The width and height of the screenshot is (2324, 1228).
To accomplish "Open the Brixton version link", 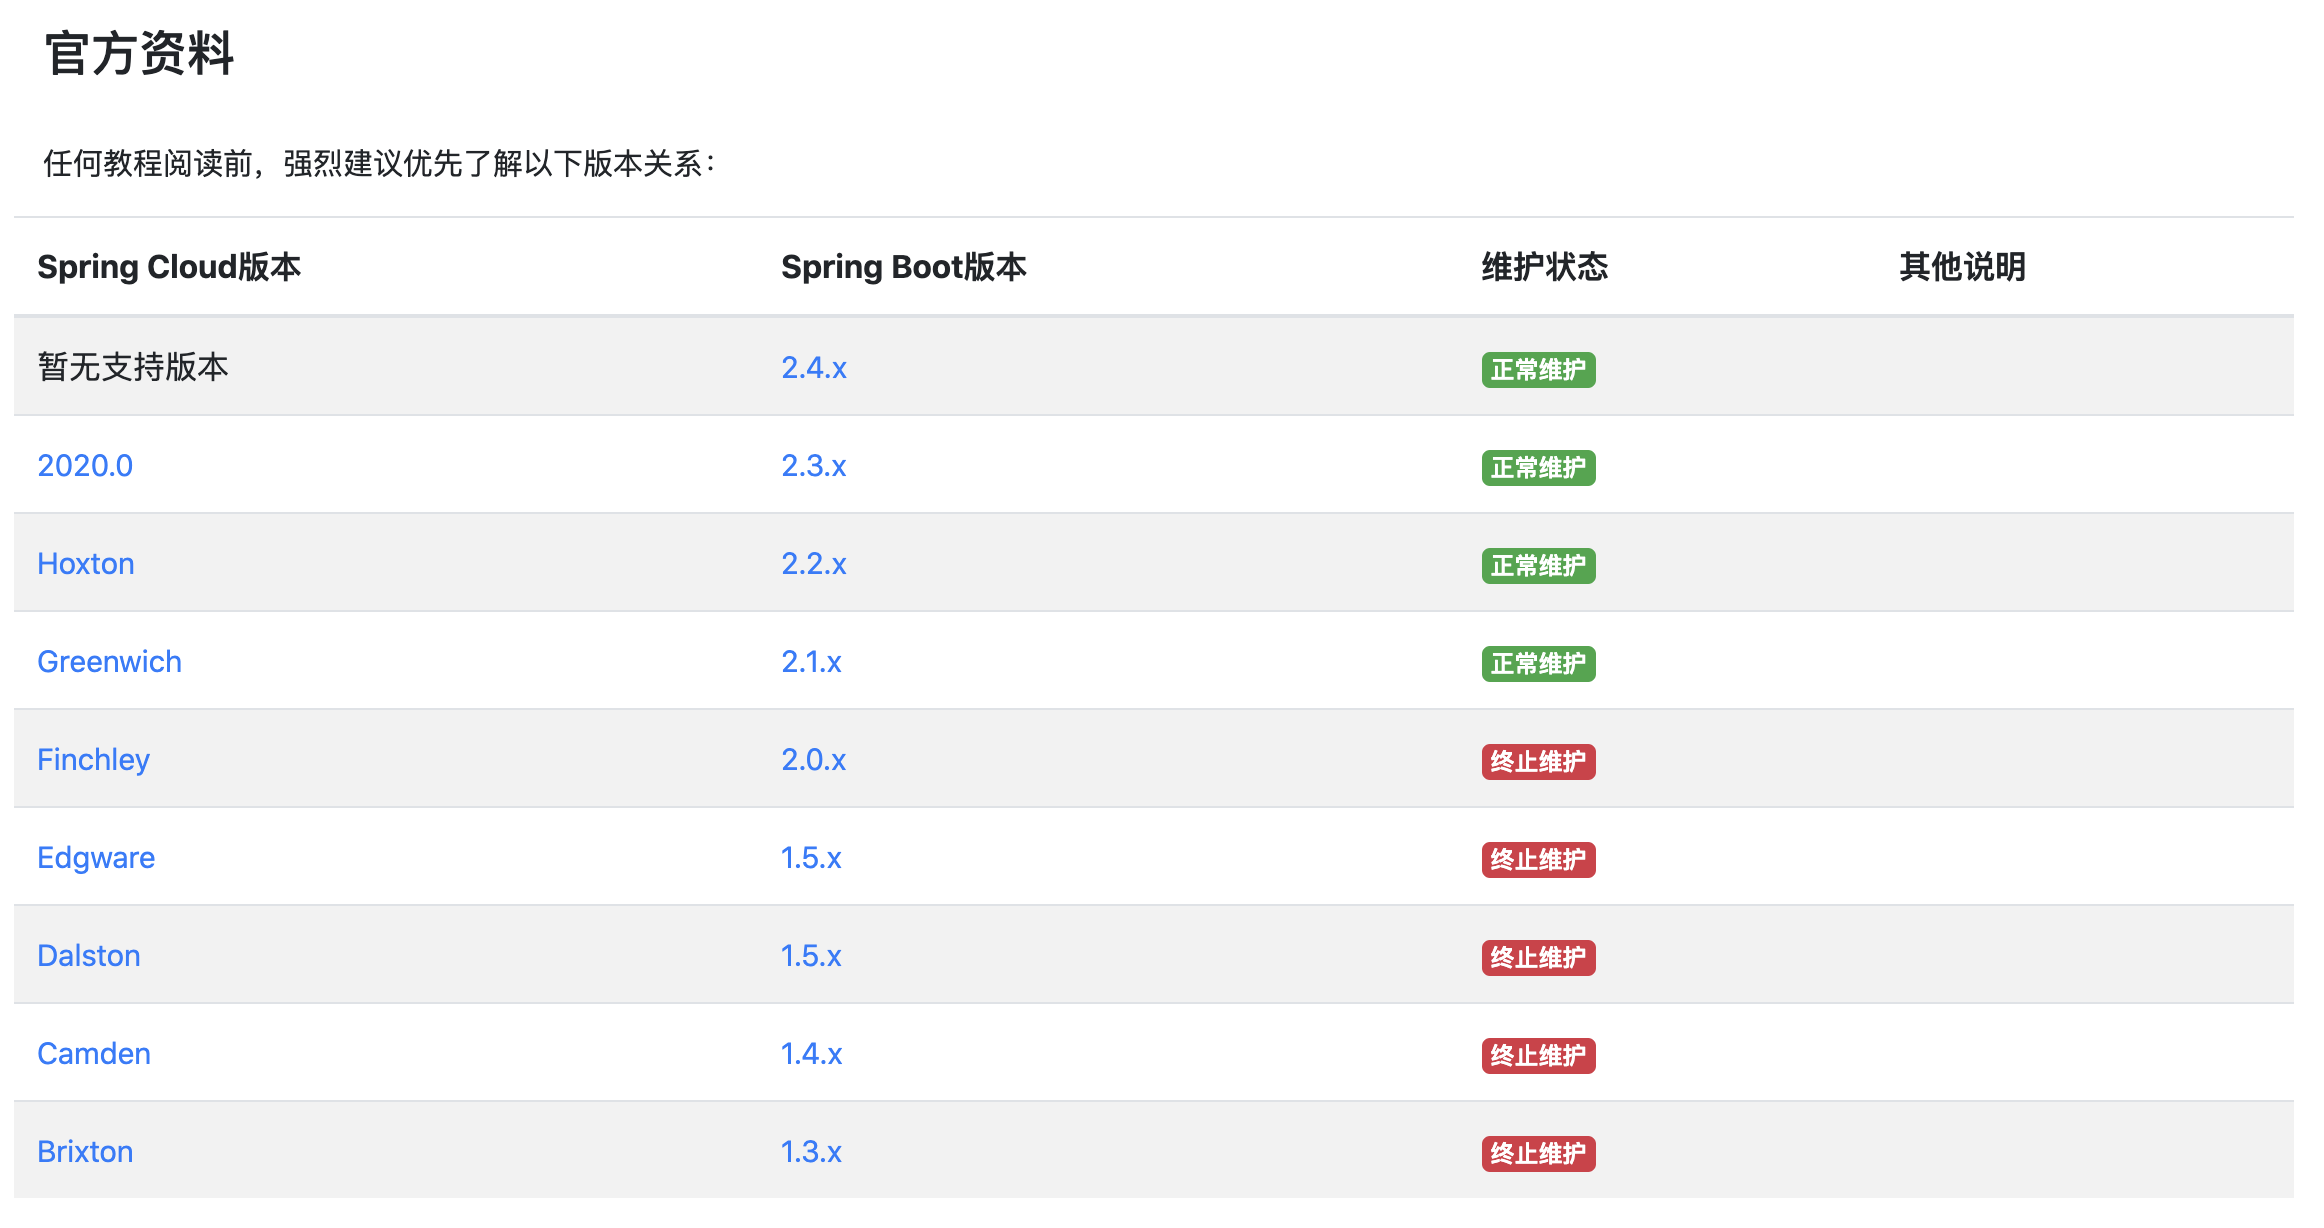I will (85, 1152).
